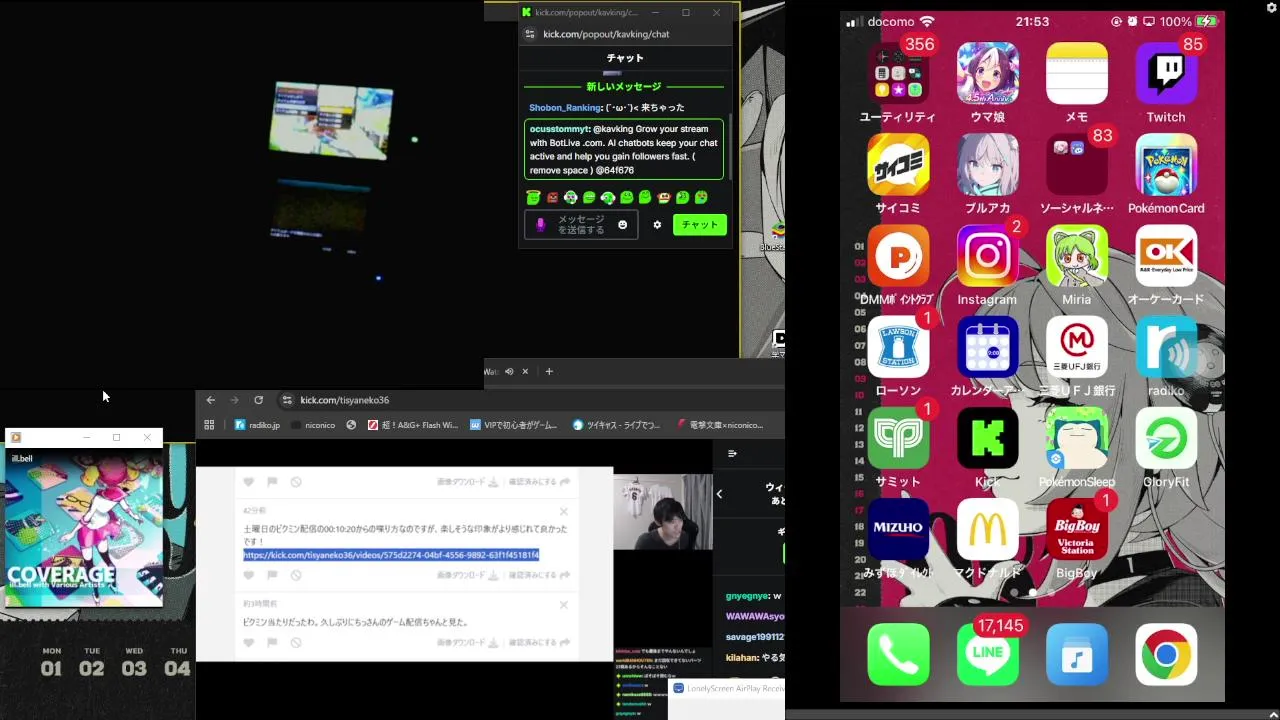Open the Phone app in the dock
This screenshot has height=720, width=1280.
(x=898, y=655)
